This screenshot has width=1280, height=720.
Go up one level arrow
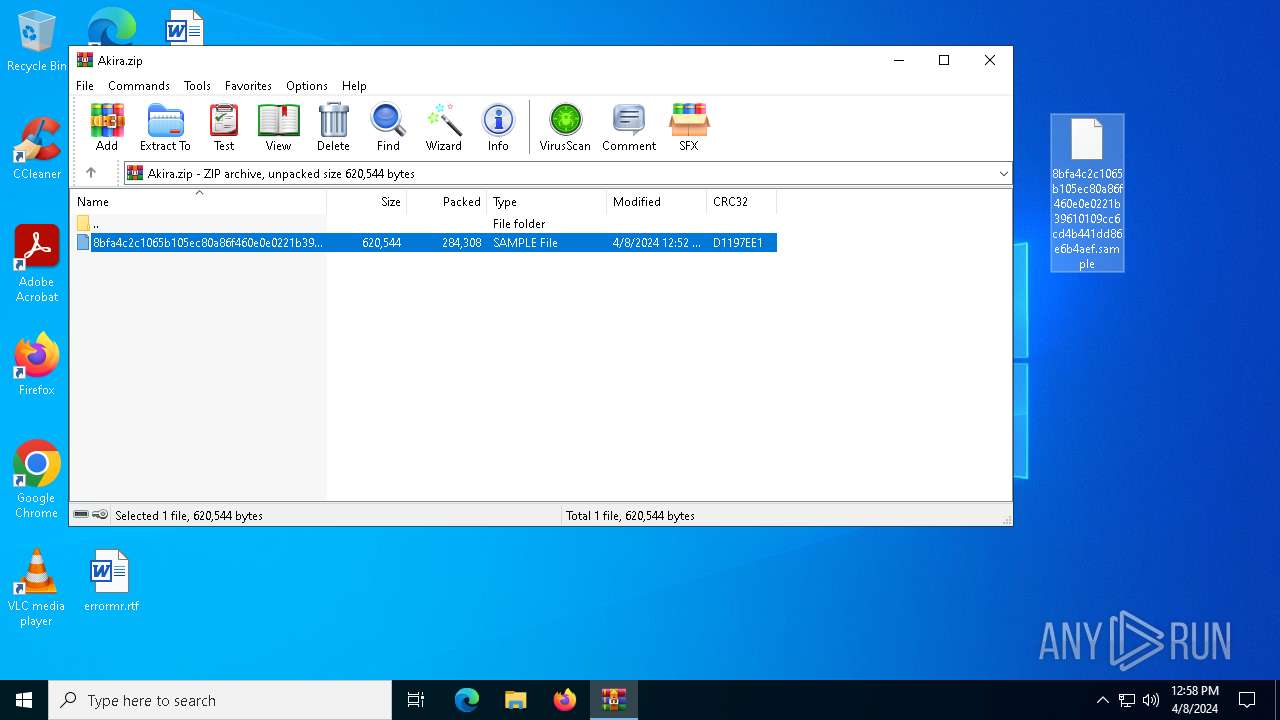pyautogui.click(x=91, y=173)
